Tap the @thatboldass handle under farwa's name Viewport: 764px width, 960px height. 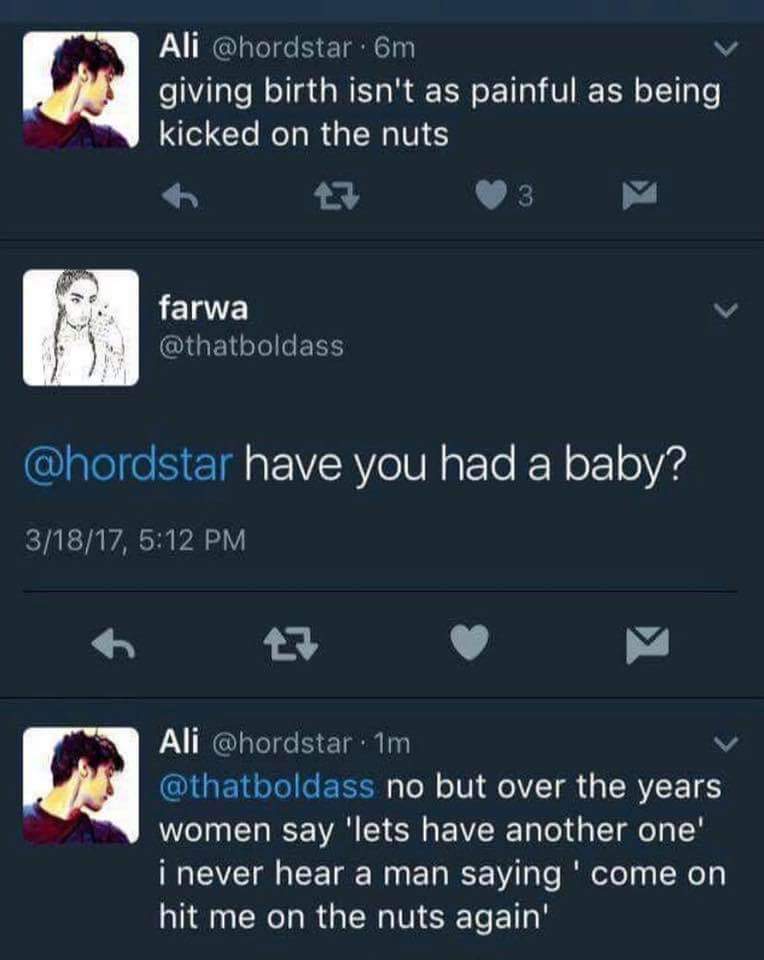click(x=250, y=346)
